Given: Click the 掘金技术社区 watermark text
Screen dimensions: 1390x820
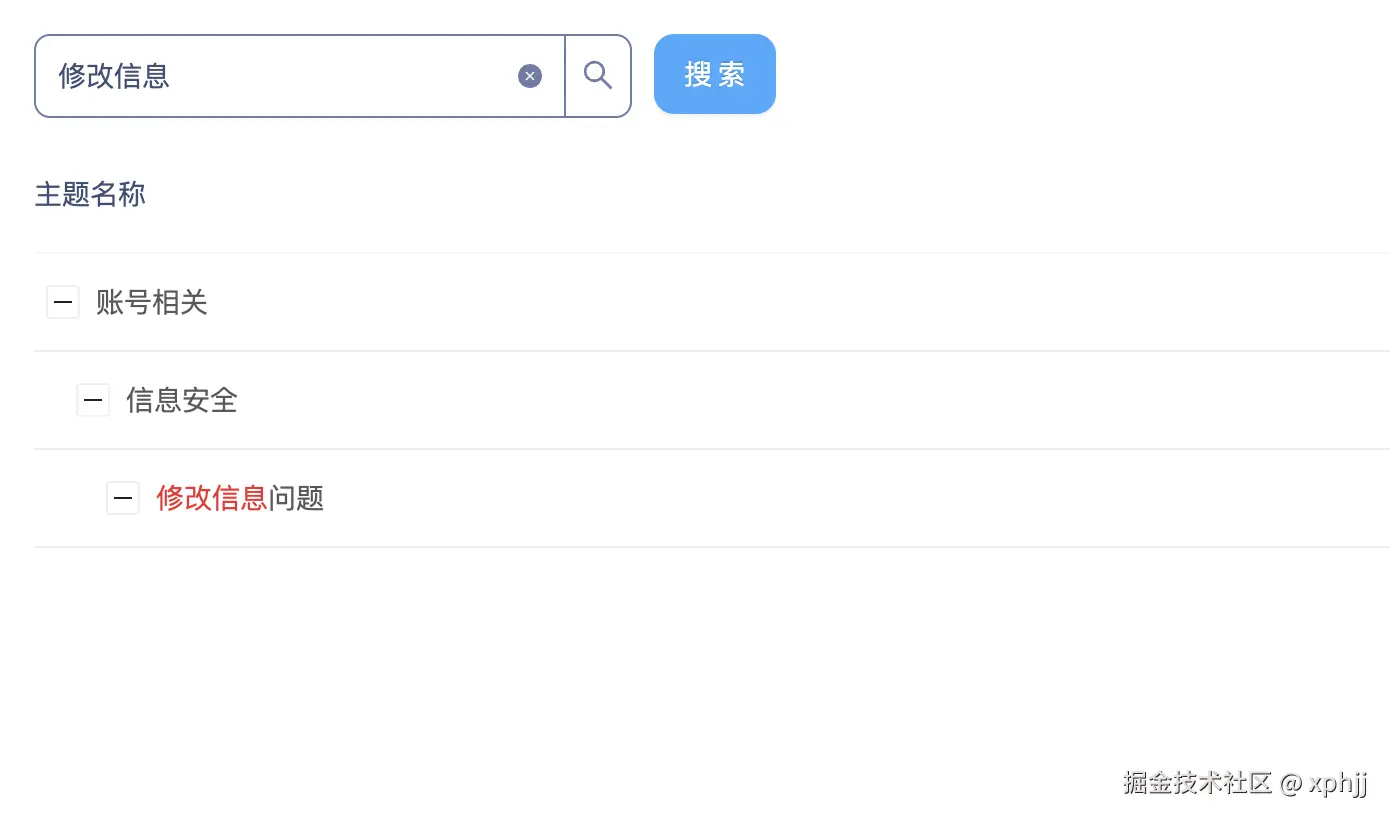Looking at the screenshot, I should 1196,783.
